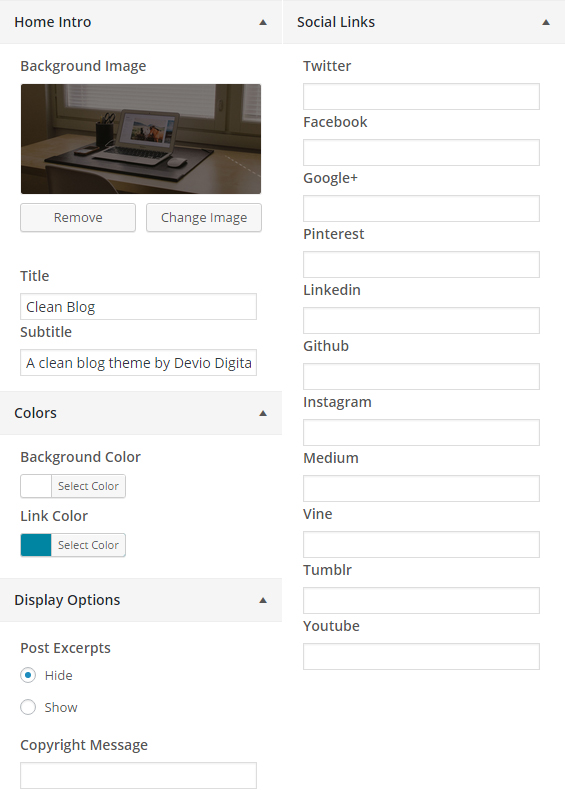Screen dimensions: 565x804
Task: Click the Remove background image button
Action: [78, 217]
